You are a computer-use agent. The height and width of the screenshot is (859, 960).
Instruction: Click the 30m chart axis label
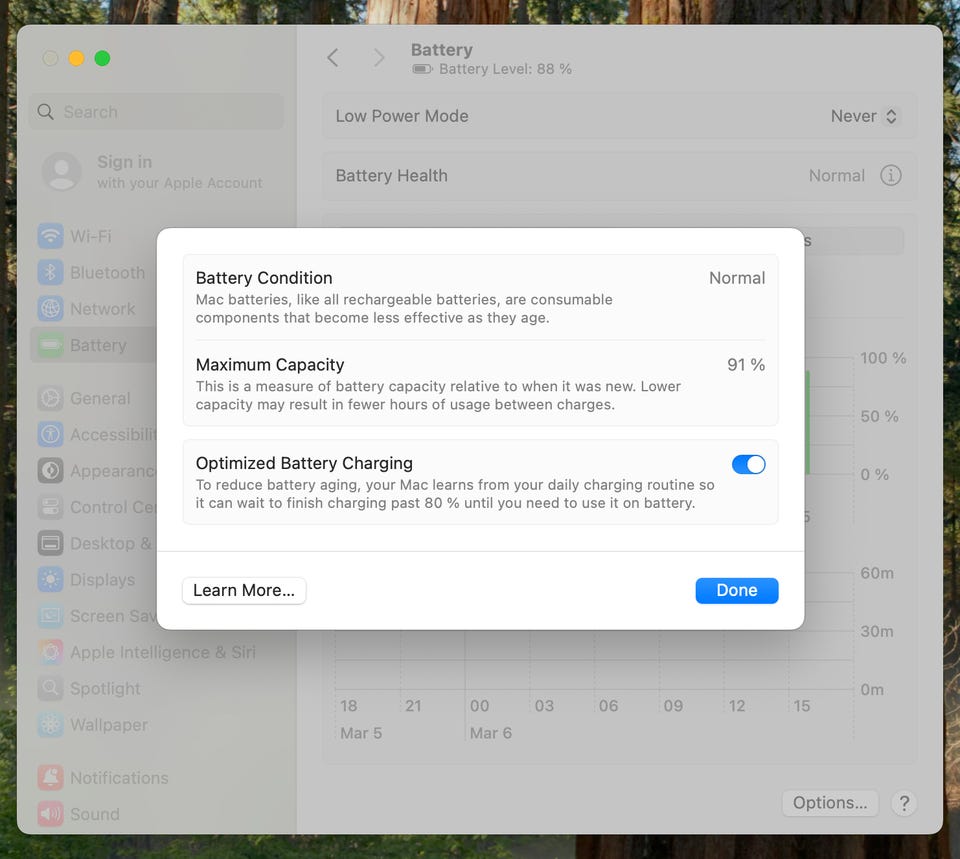pos(877,631)
